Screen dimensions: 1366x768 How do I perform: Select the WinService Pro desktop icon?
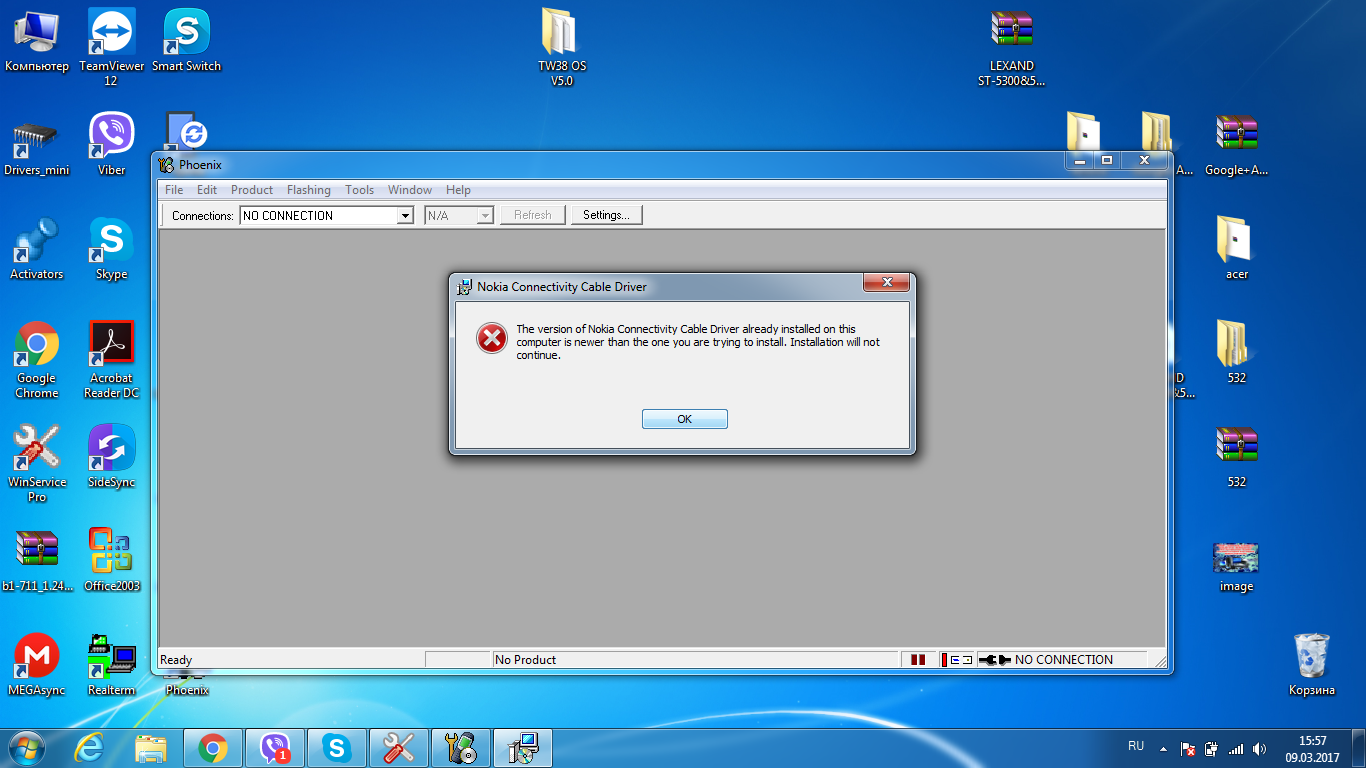pyautogui.click(x=37, y=464)
